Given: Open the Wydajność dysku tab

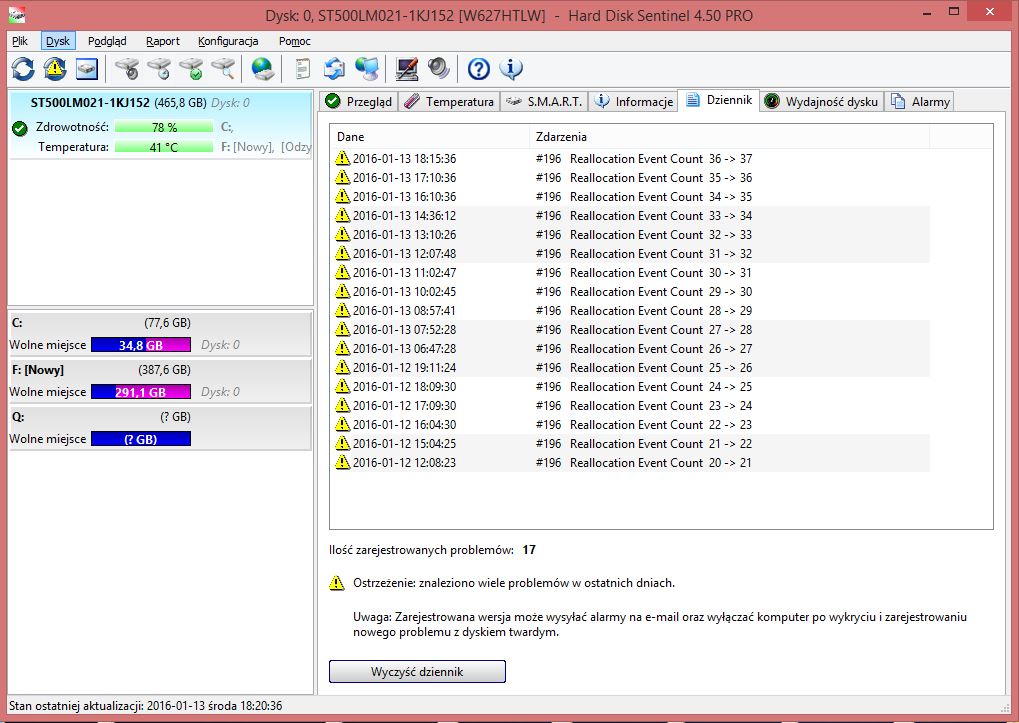Looking at the screenshot, I should pos(821,101).
